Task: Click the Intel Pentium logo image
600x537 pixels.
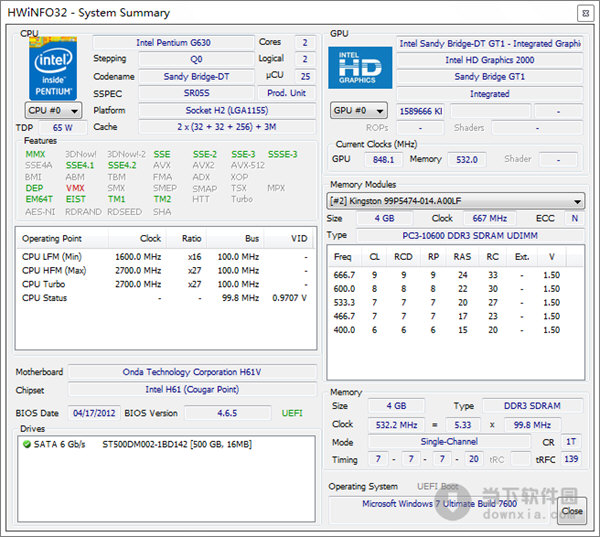Action: 53,69
